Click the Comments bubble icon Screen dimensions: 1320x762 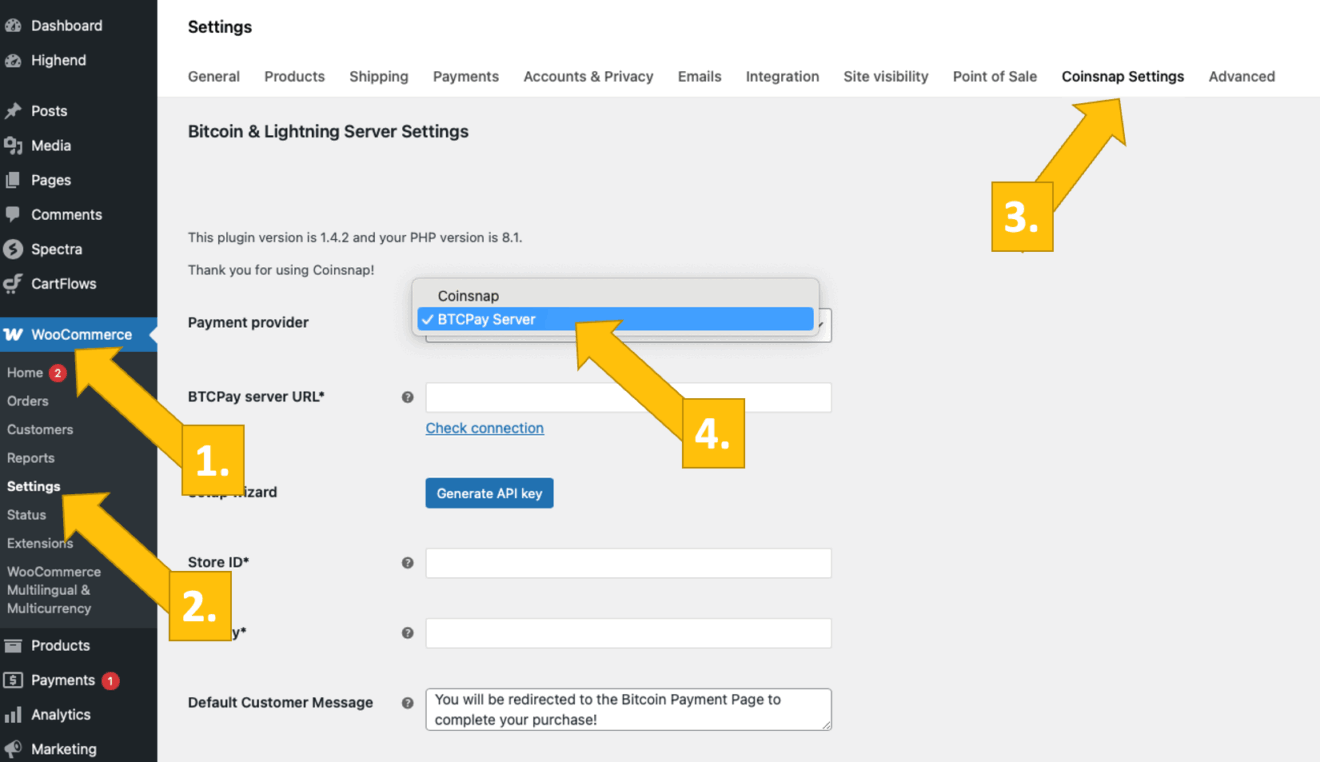click(13, 215)
